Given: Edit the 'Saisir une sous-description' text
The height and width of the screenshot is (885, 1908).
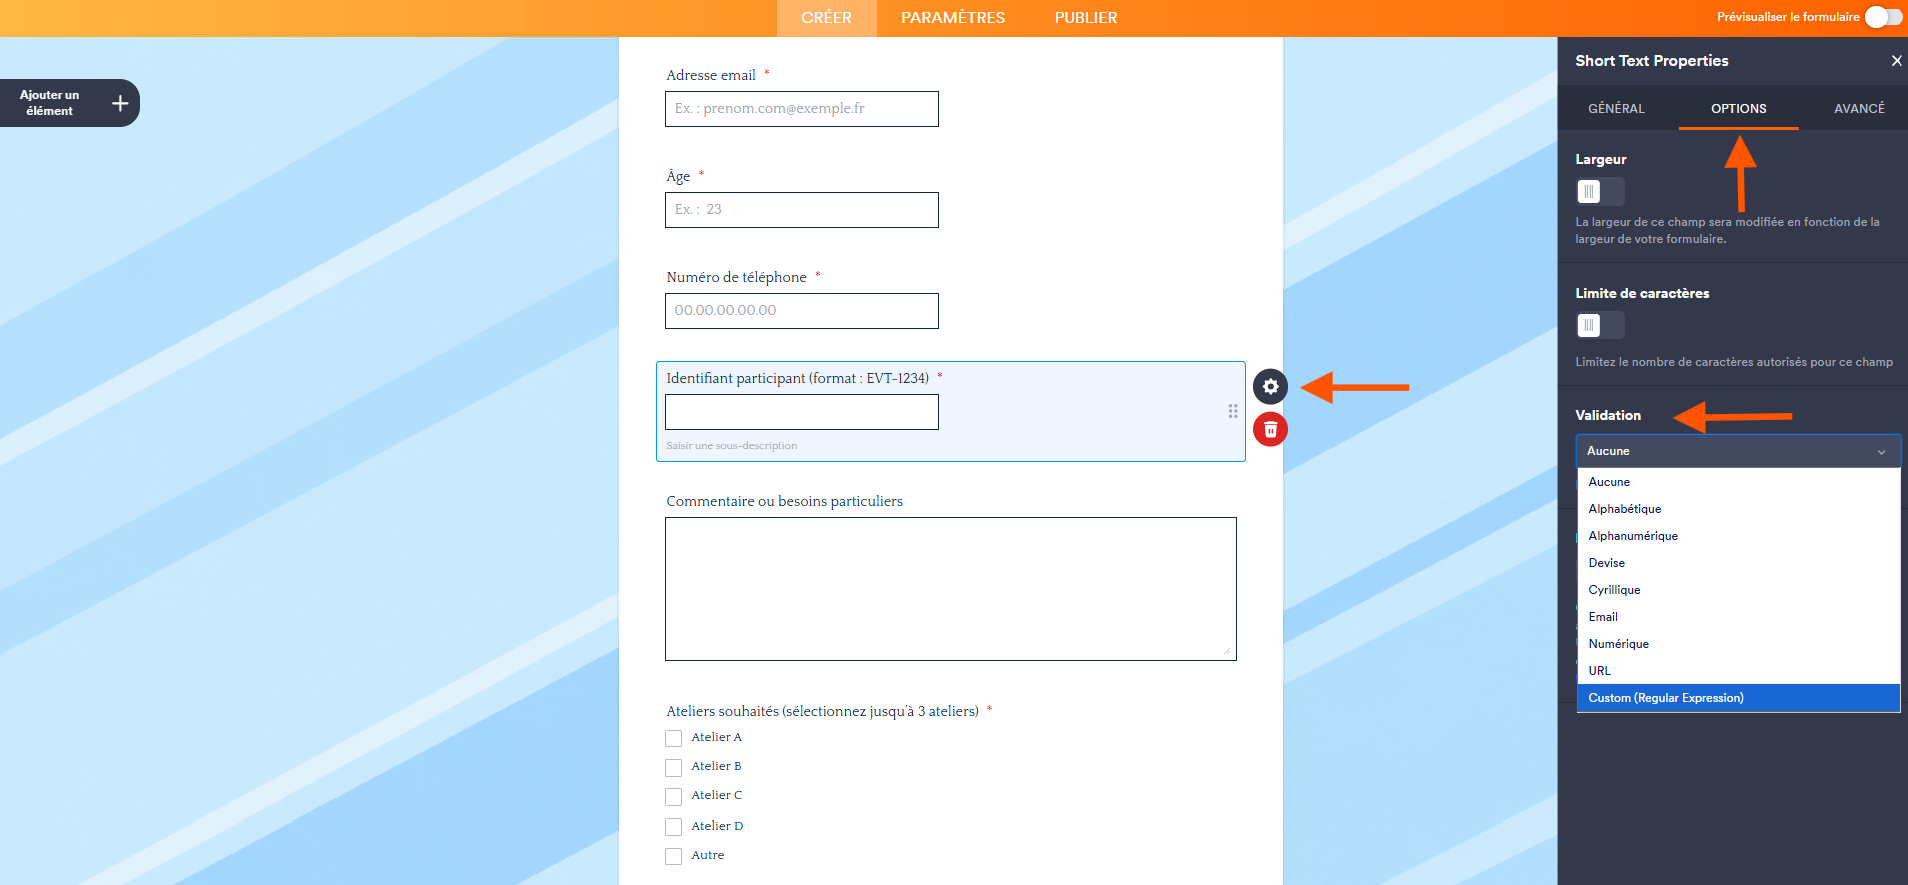Looking at the screenshot, I should coord(732,446).
